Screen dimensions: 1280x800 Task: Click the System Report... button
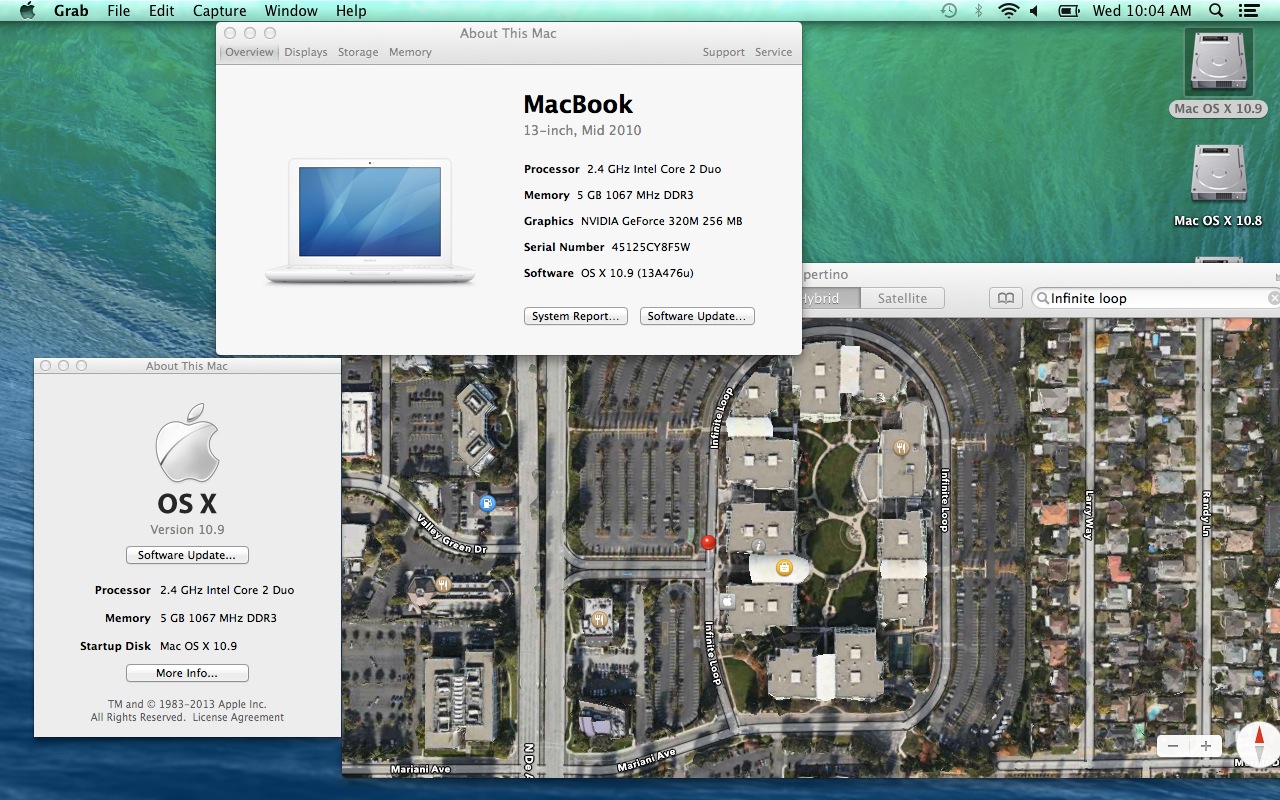click(576, 316)
